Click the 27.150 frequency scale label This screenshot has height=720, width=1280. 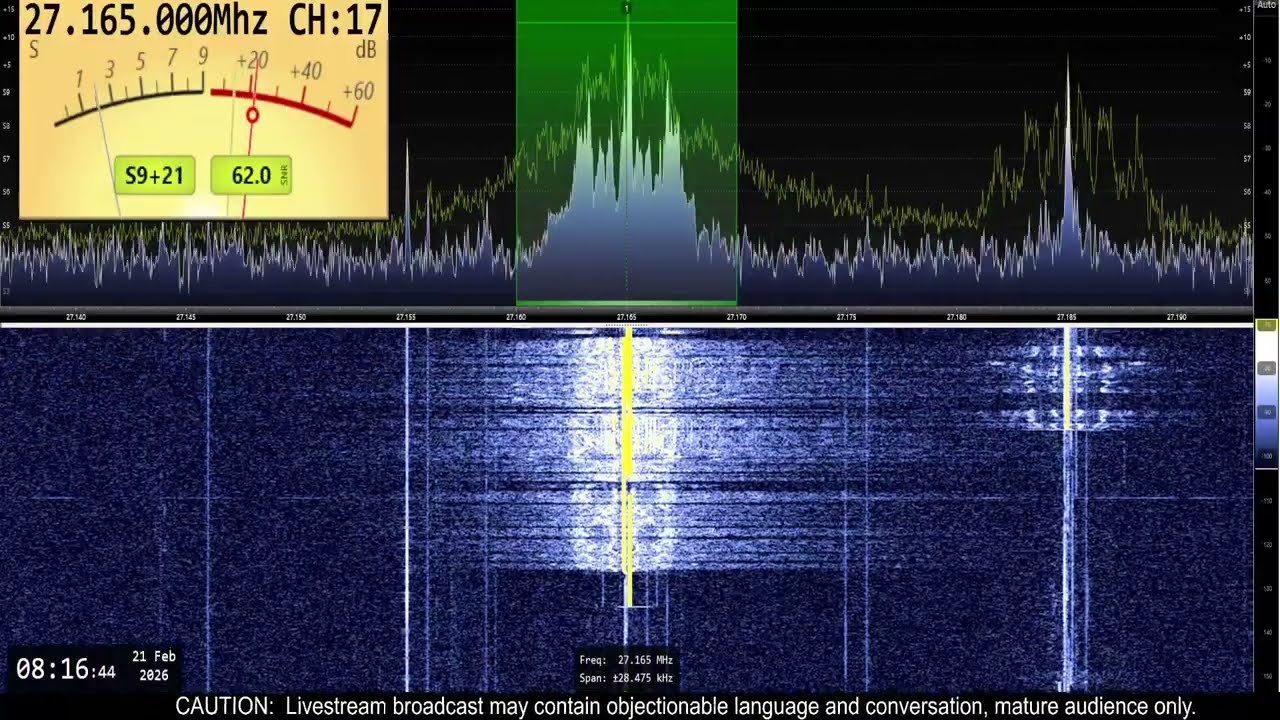click(296, 317)
